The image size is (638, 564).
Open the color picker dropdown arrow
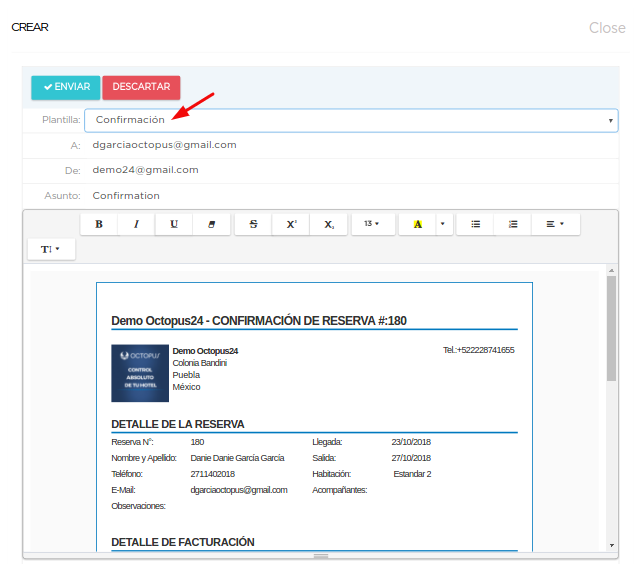444,224
